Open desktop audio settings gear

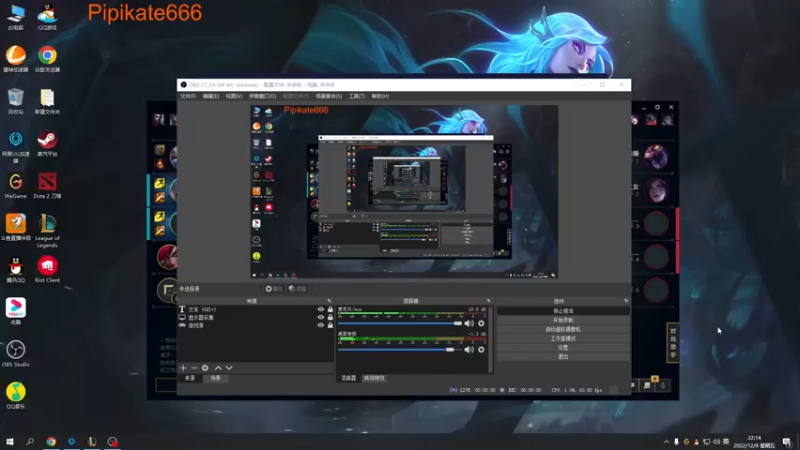tap(481, 349)
